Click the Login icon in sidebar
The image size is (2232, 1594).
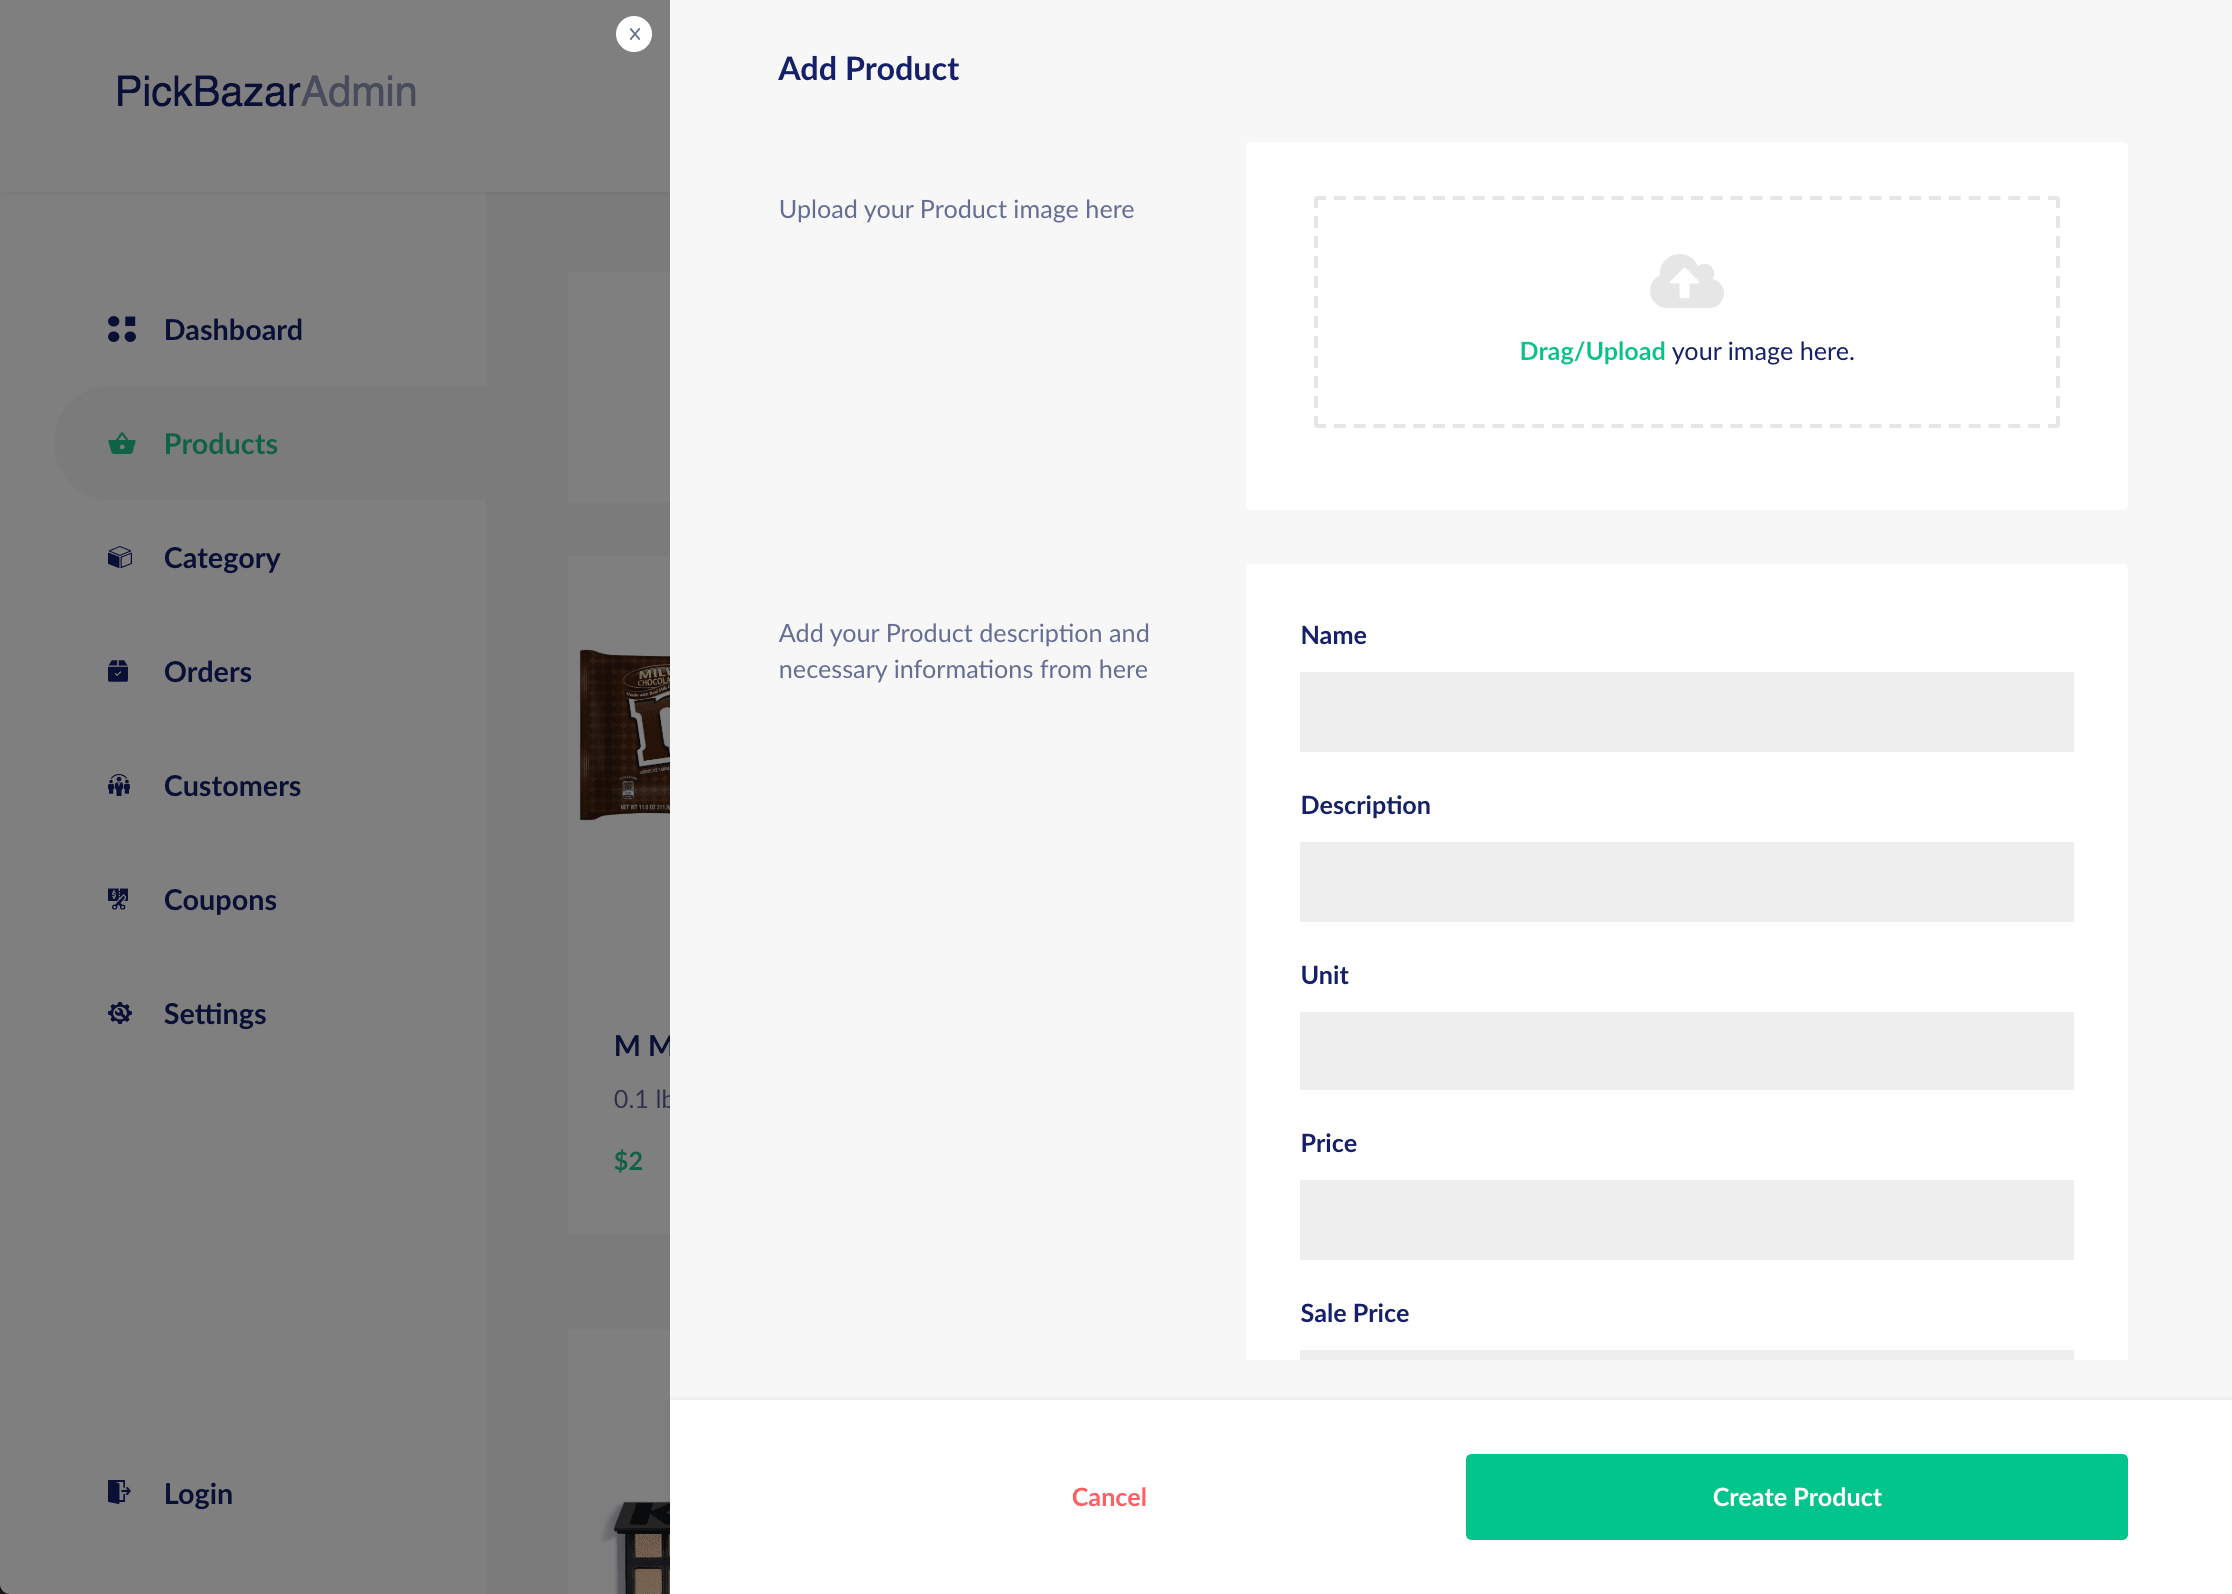(119, 1493)
